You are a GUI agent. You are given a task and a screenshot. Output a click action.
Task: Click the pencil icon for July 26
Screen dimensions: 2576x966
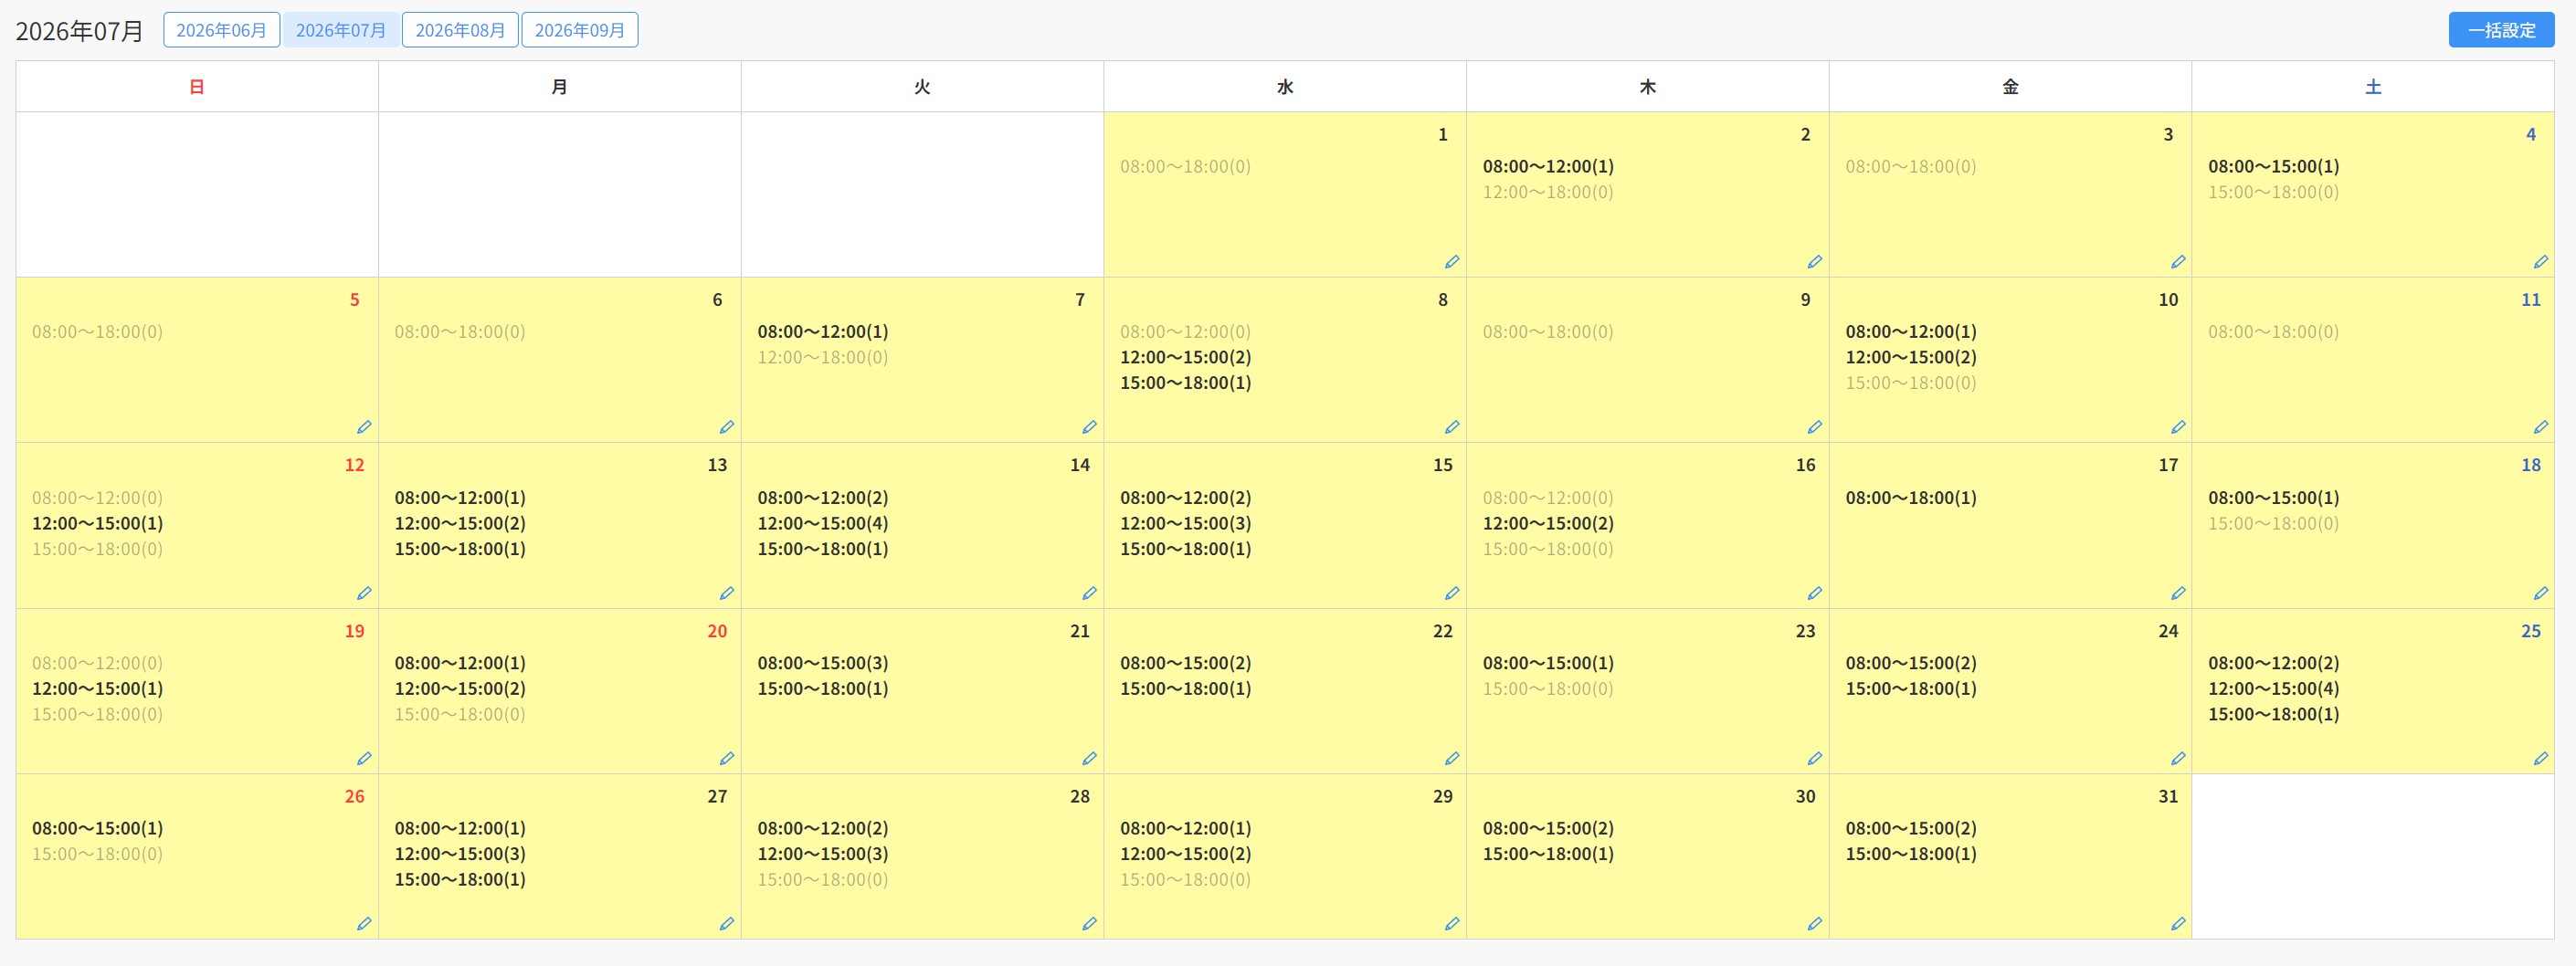[364, 923]
